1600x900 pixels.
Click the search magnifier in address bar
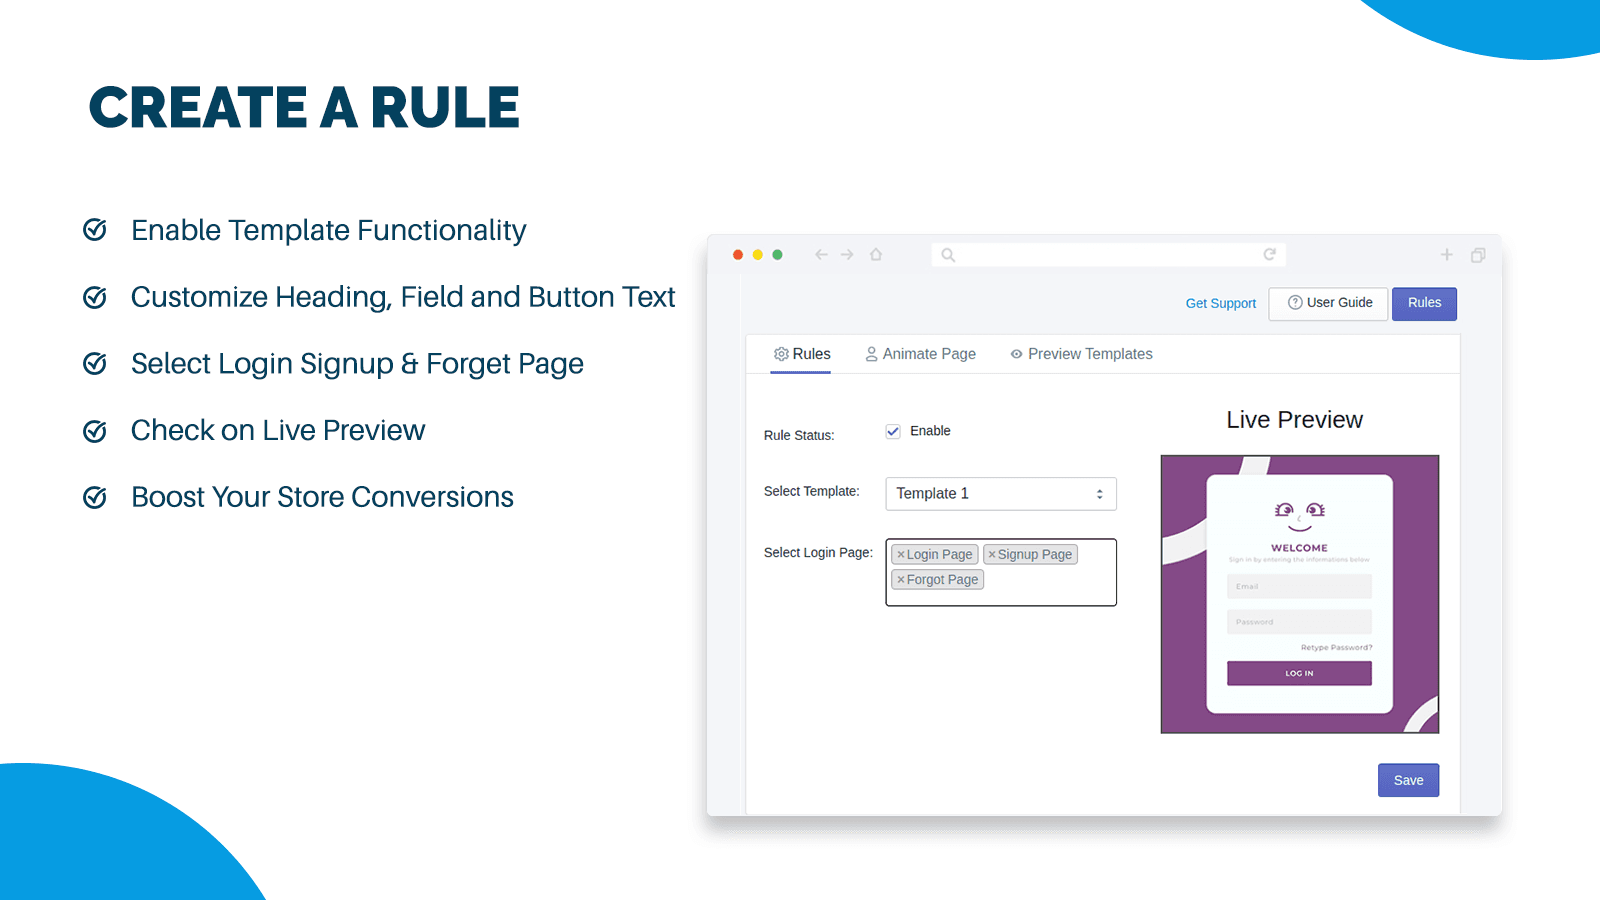coord(948,256)
